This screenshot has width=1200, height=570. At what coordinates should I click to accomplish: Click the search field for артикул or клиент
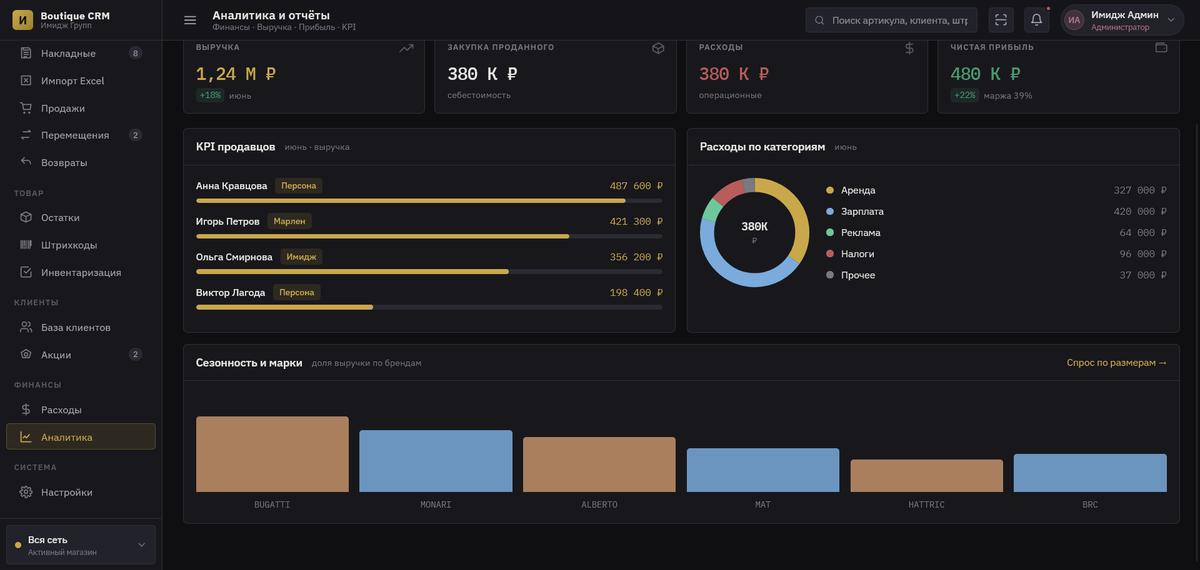point(891,20)
